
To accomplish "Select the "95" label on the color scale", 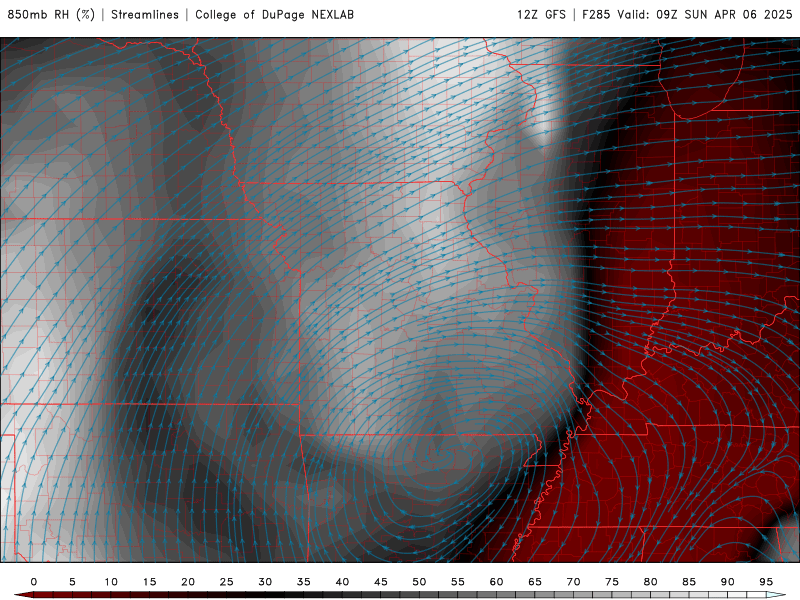I will [x=766, y=582].
